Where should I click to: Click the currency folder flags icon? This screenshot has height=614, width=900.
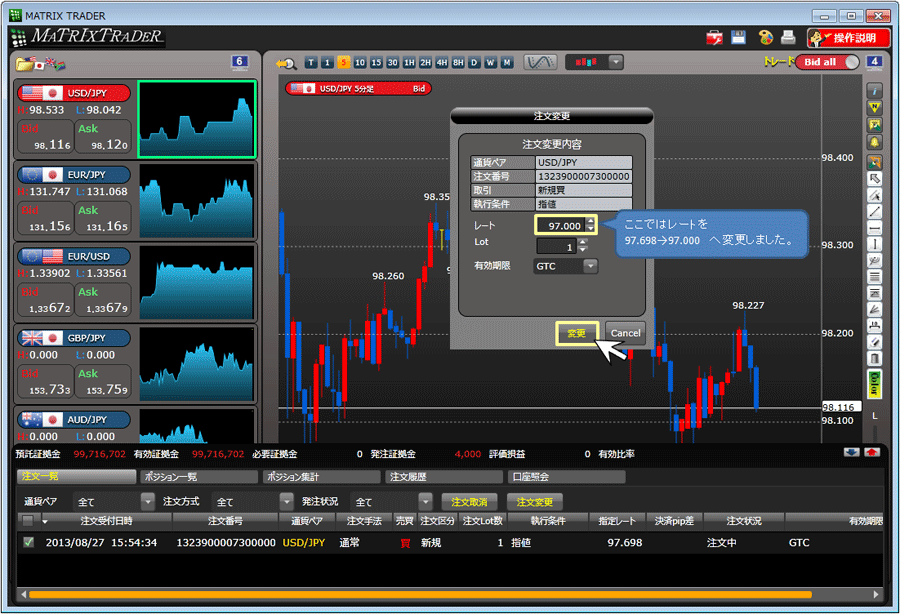(40, 64)
